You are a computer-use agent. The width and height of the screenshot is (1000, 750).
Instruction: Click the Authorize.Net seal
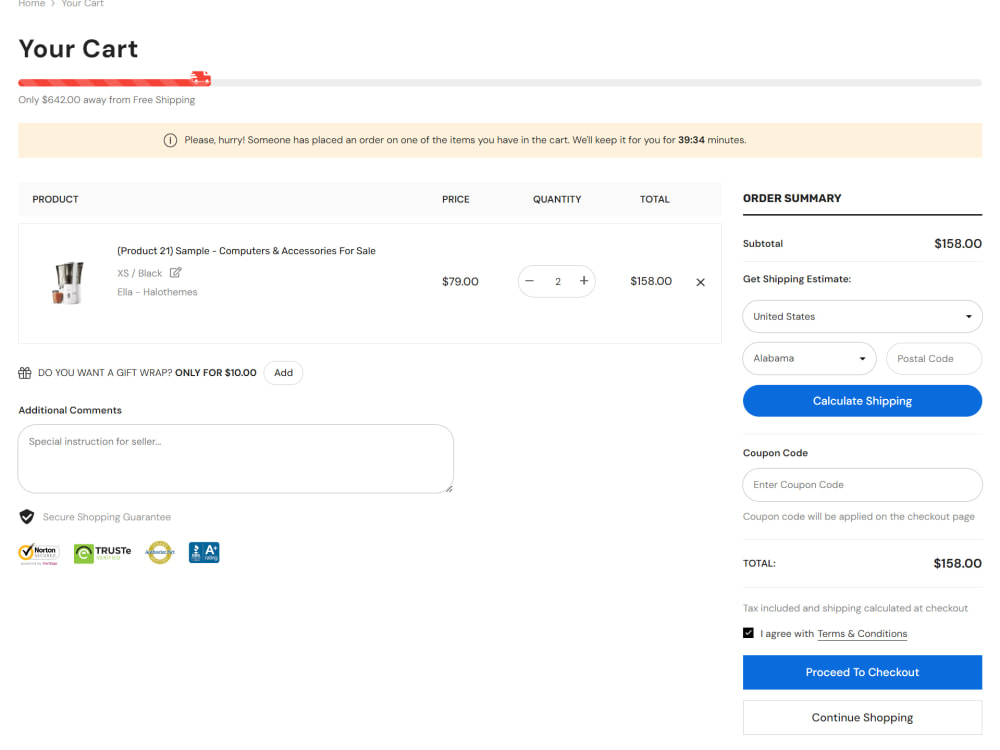point(159,552)
